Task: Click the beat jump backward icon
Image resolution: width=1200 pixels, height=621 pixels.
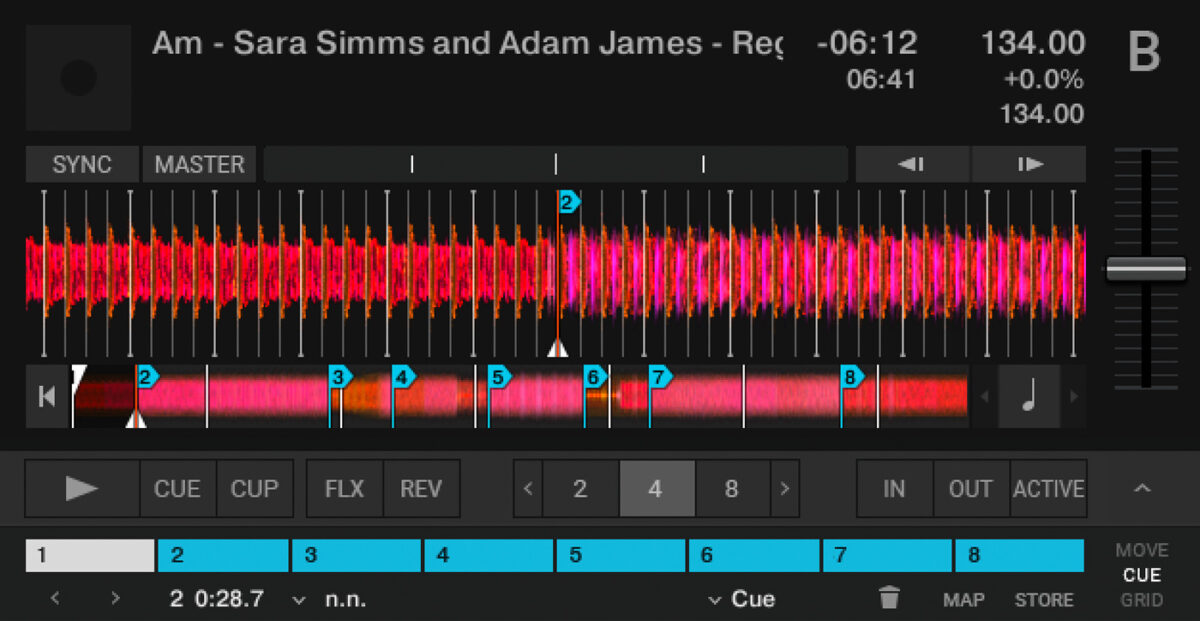Action: click(910, 164)
